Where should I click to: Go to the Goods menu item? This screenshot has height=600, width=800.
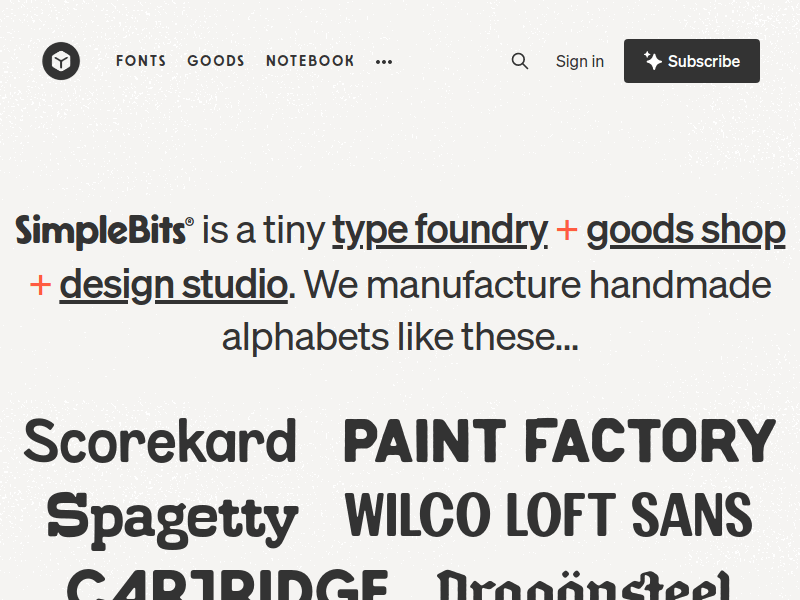click(x=216, y=61)
